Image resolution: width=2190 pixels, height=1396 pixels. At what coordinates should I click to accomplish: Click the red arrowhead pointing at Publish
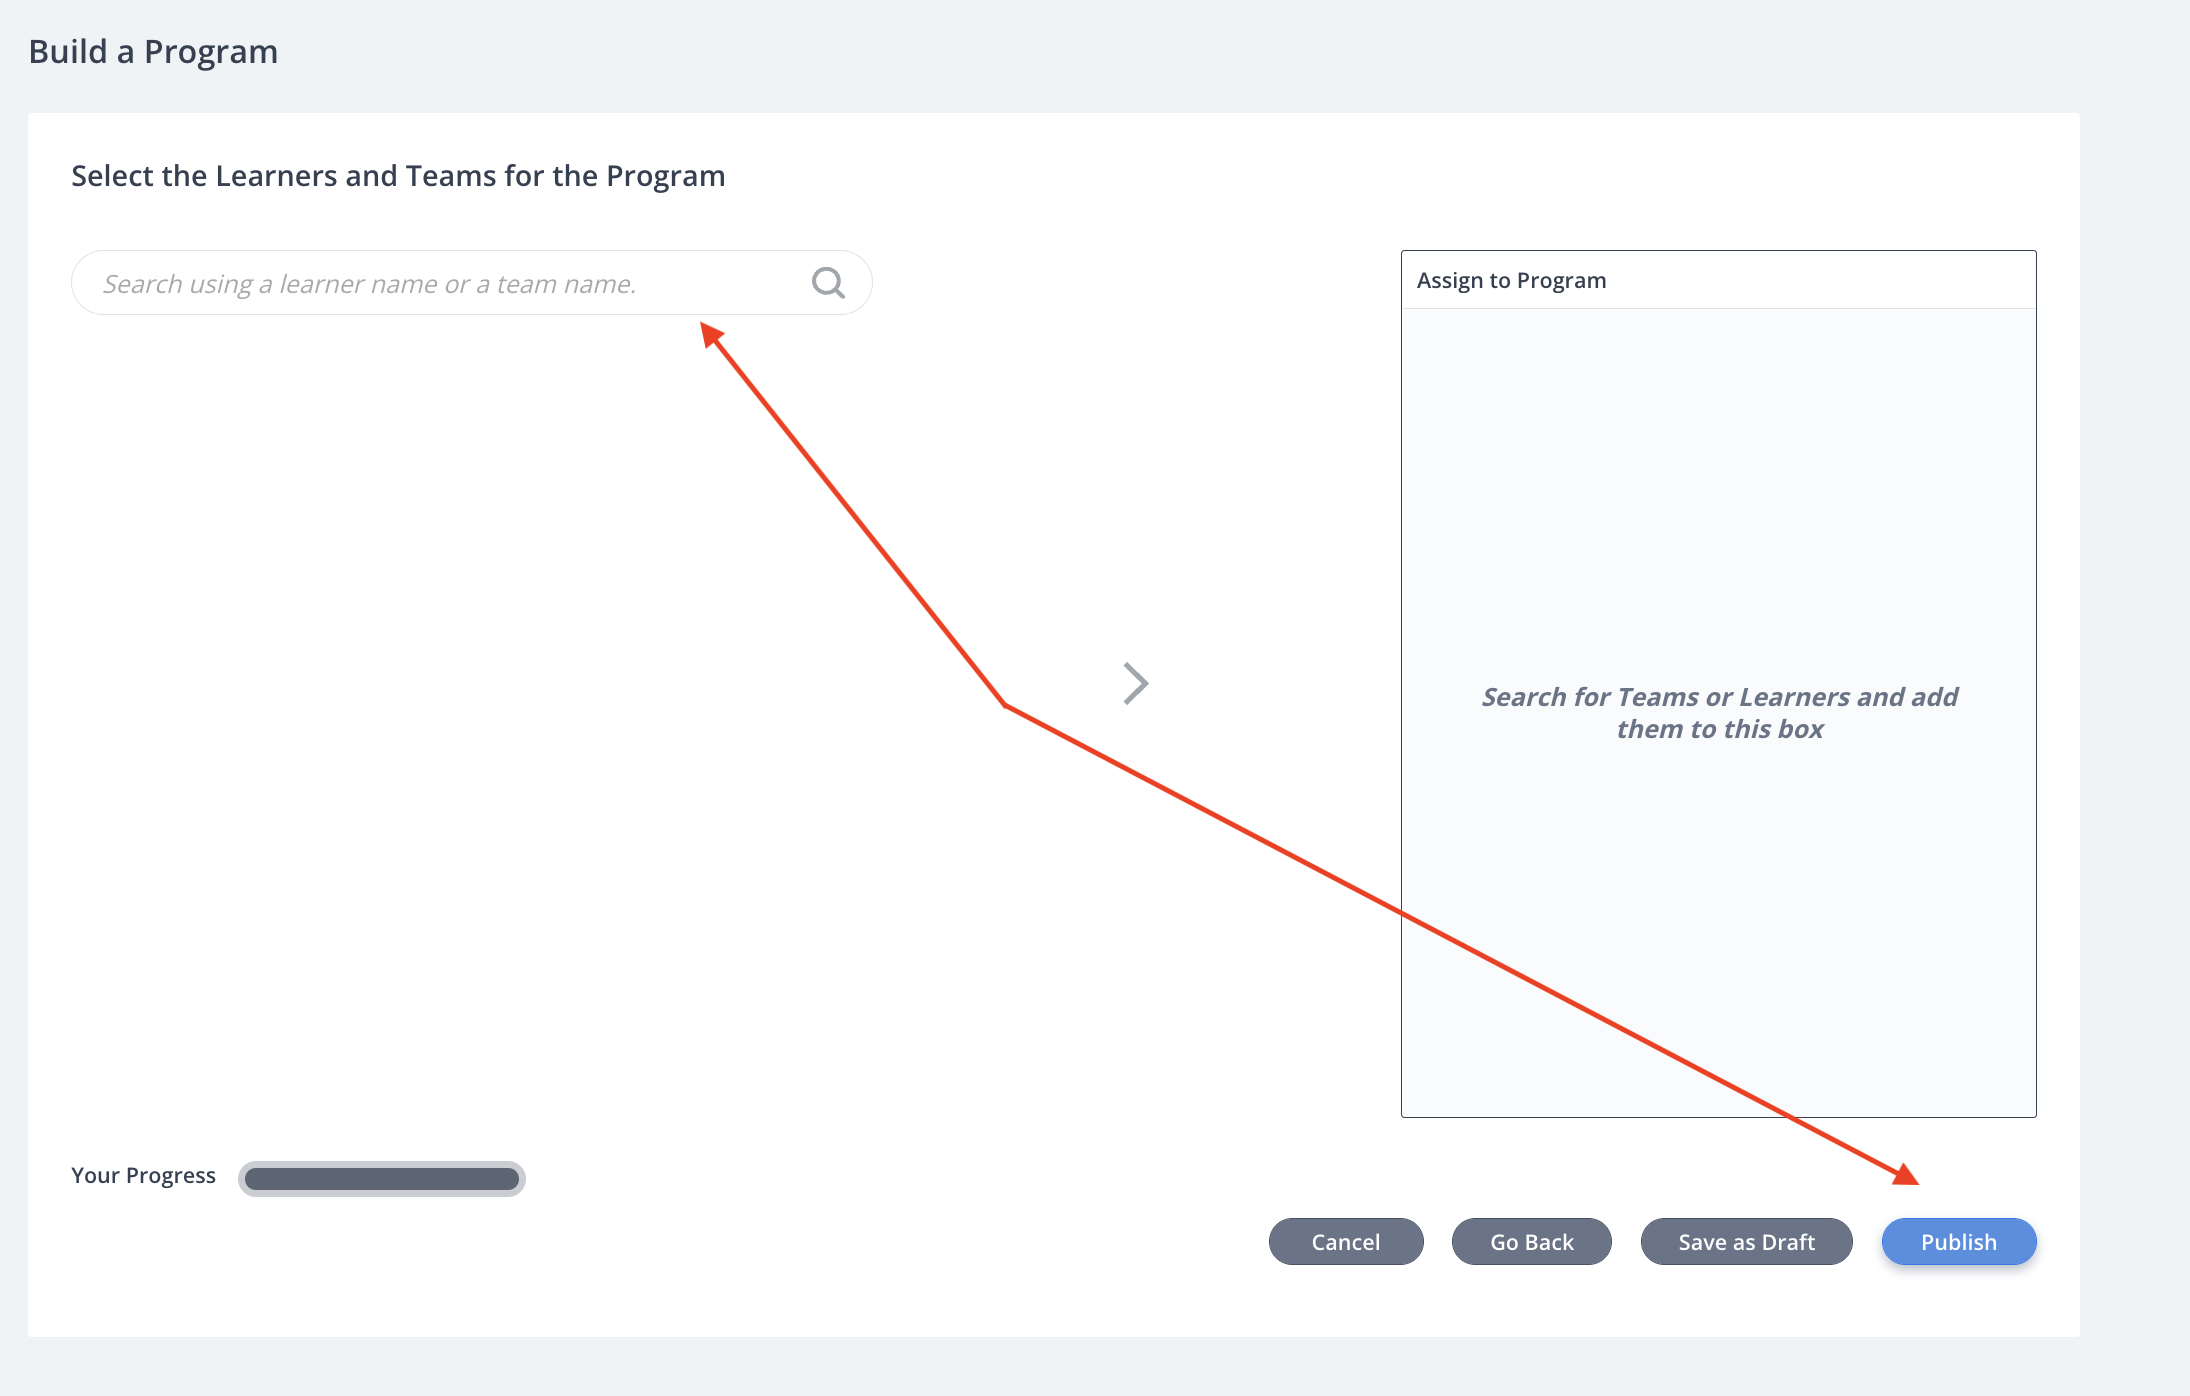coord(1906,1175)
